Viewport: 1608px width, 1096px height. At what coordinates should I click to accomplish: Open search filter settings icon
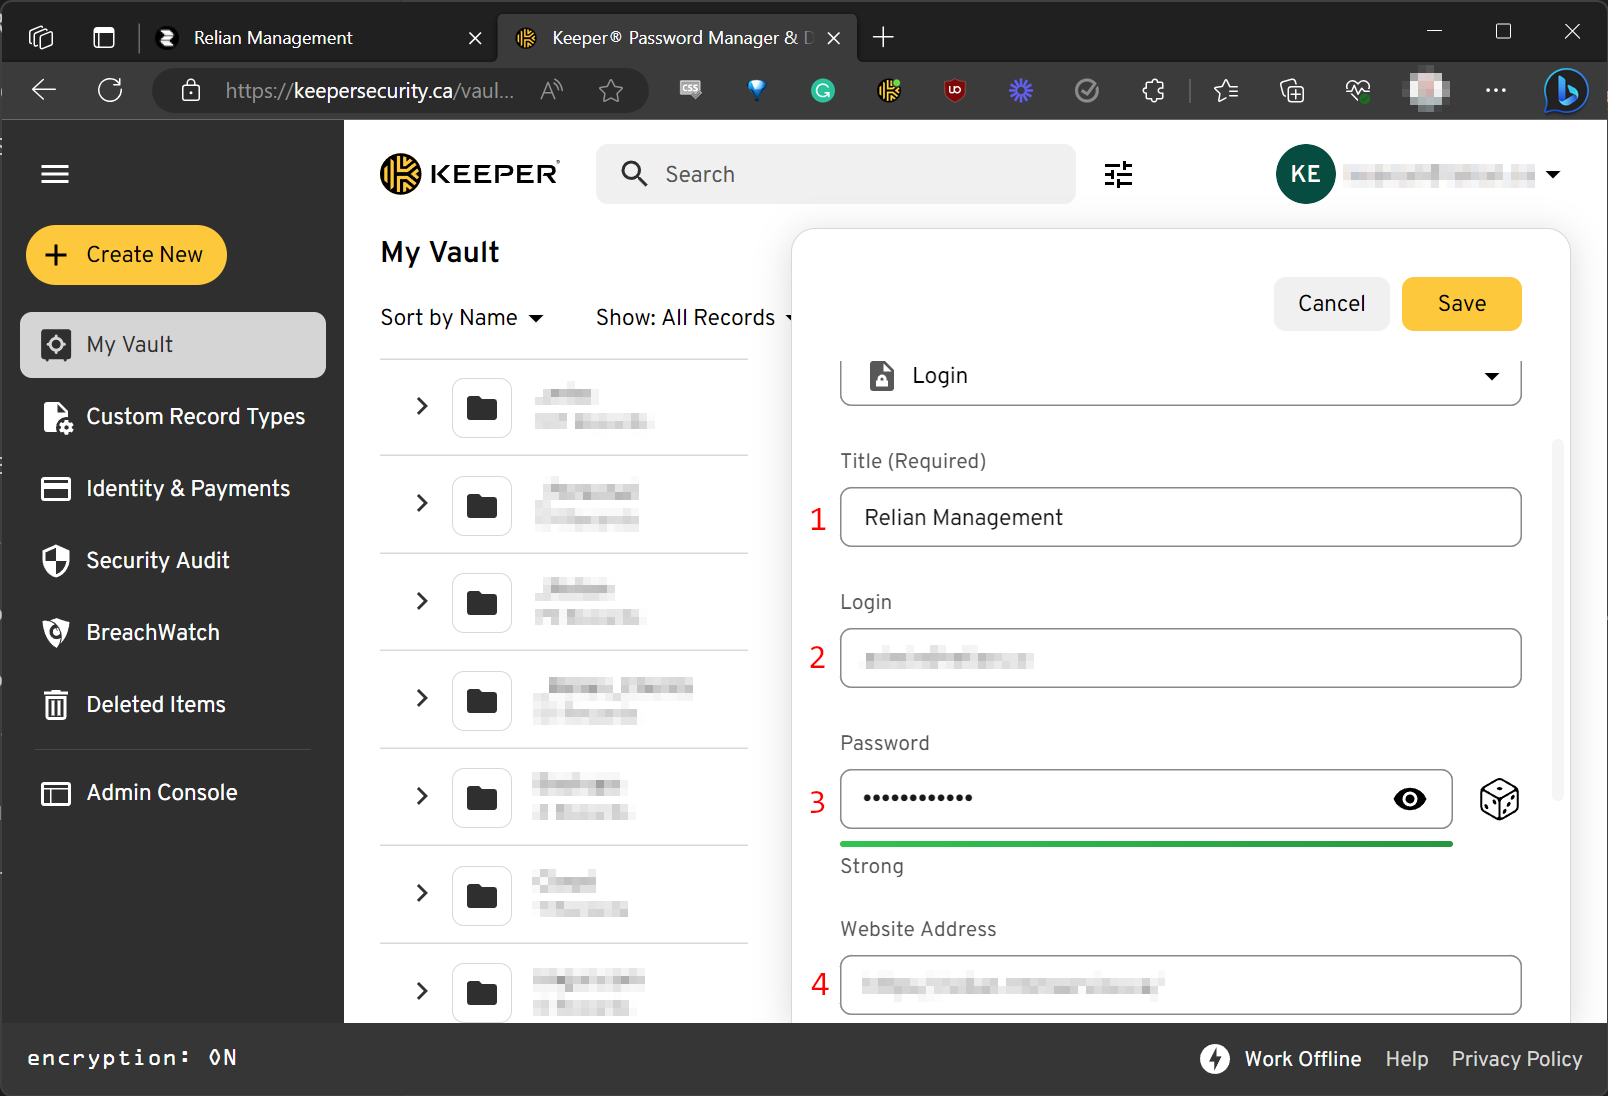(1118, 174)
